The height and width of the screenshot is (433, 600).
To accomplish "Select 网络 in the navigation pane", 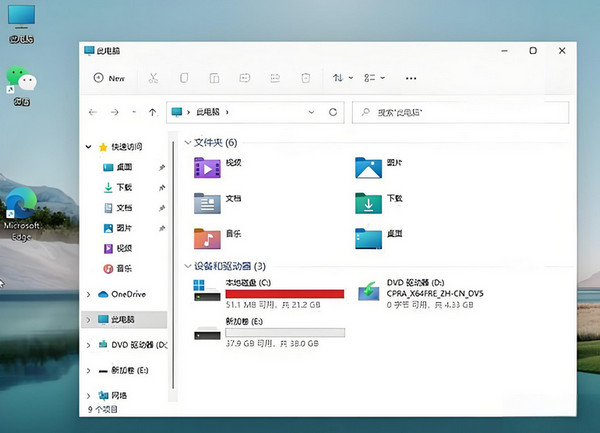I will pyautogui.click(x=119, y=396).
